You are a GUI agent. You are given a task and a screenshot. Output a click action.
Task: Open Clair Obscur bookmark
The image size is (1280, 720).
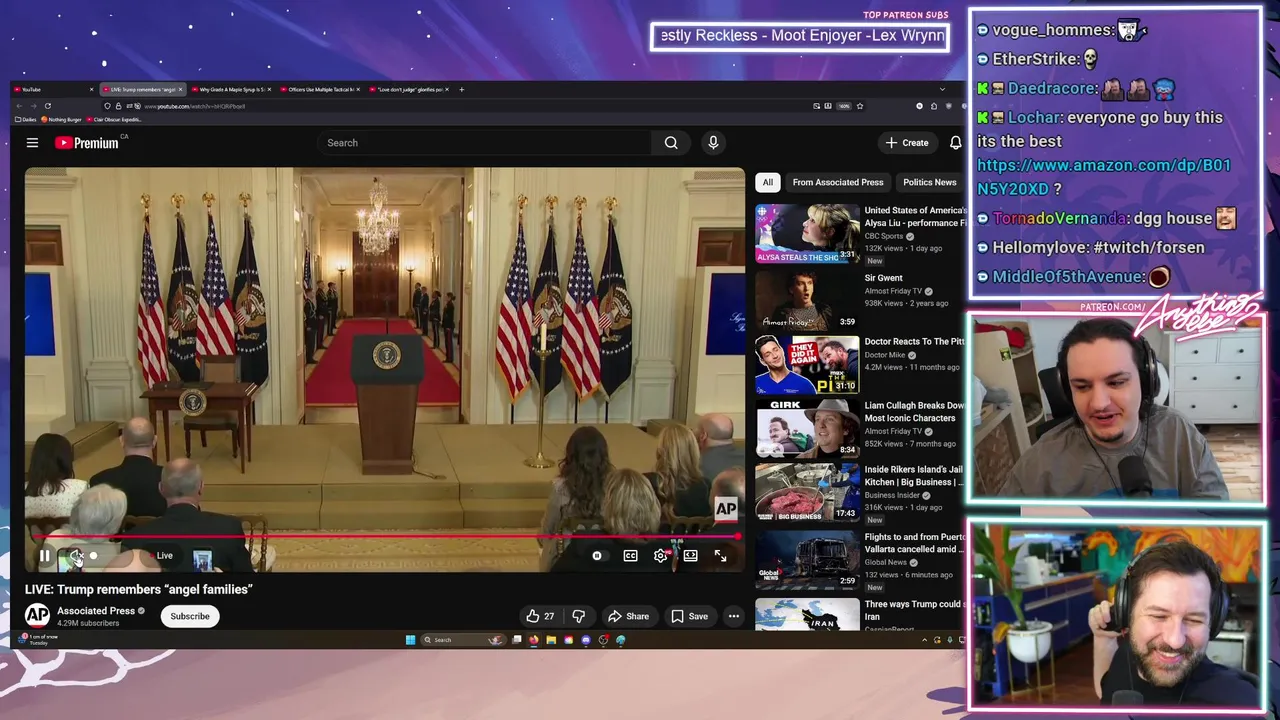pos(115,119)
